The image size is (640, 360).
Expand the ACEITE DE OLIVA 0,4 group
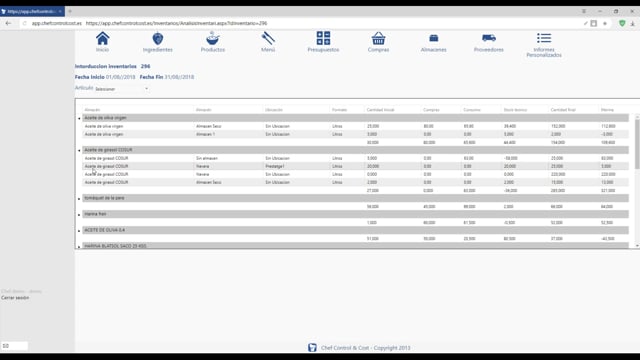[x=79, y=231]
